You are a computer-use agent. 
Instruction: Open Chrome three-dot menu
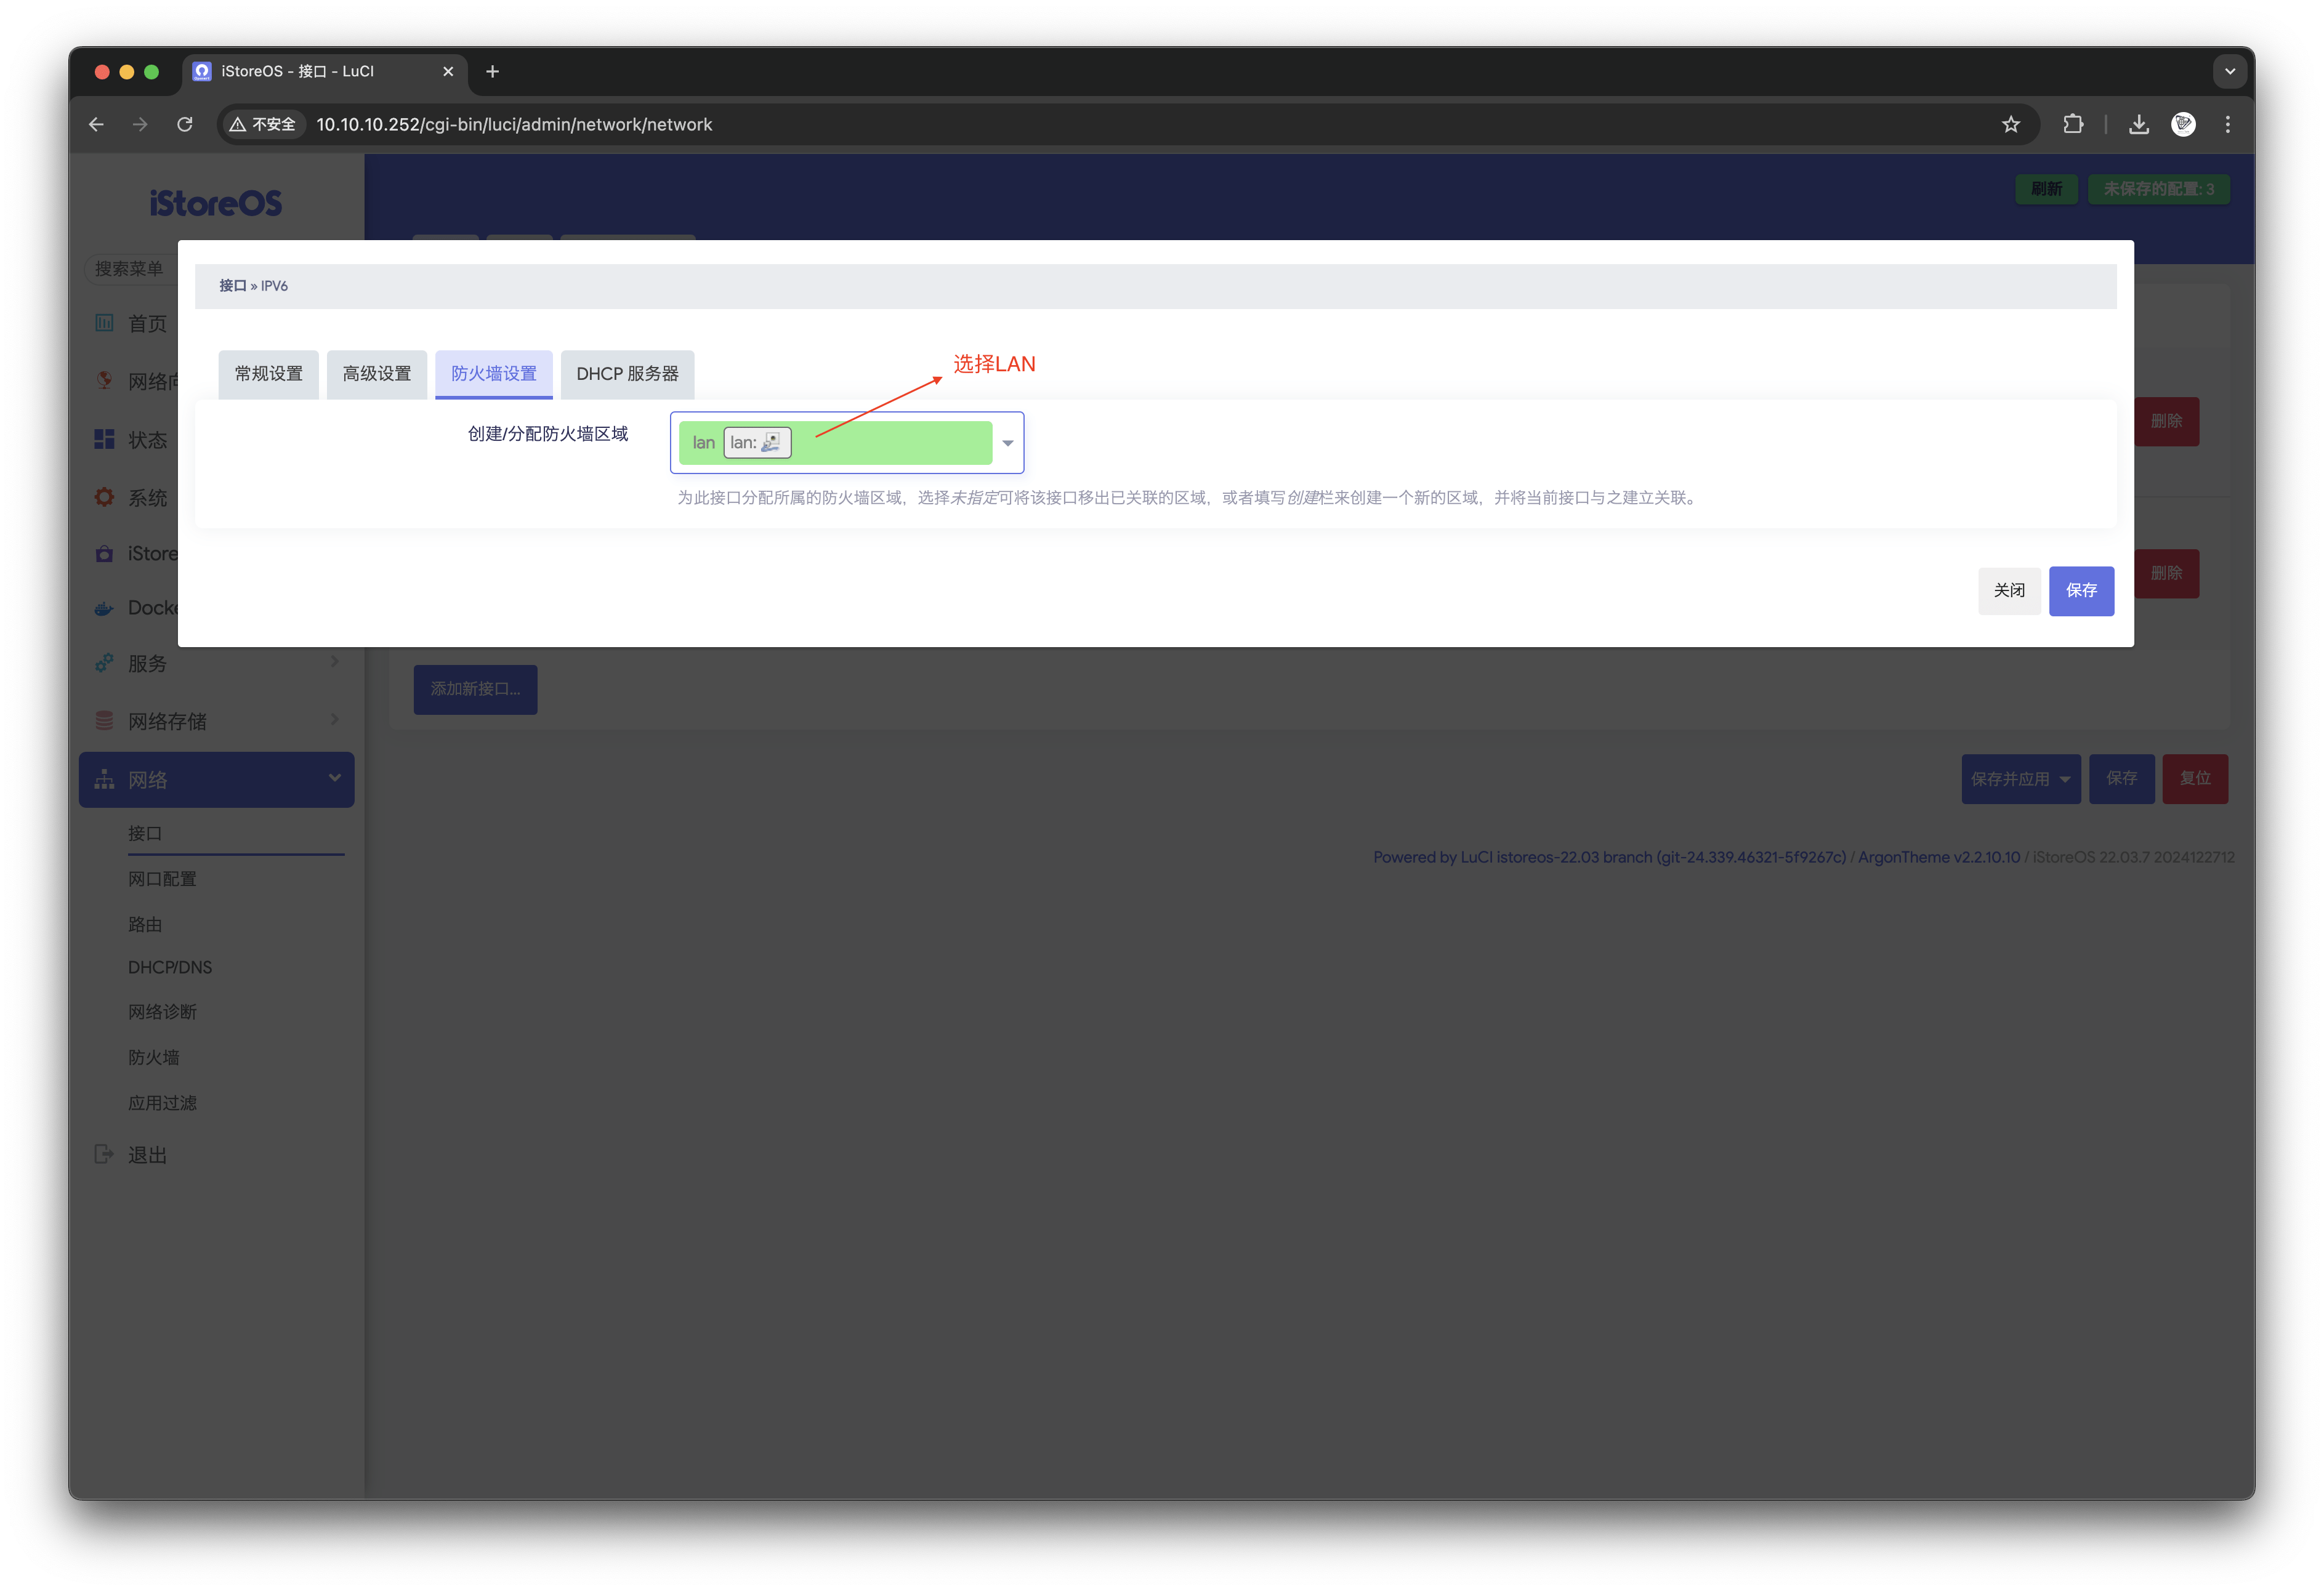[x=2227, y=125]
